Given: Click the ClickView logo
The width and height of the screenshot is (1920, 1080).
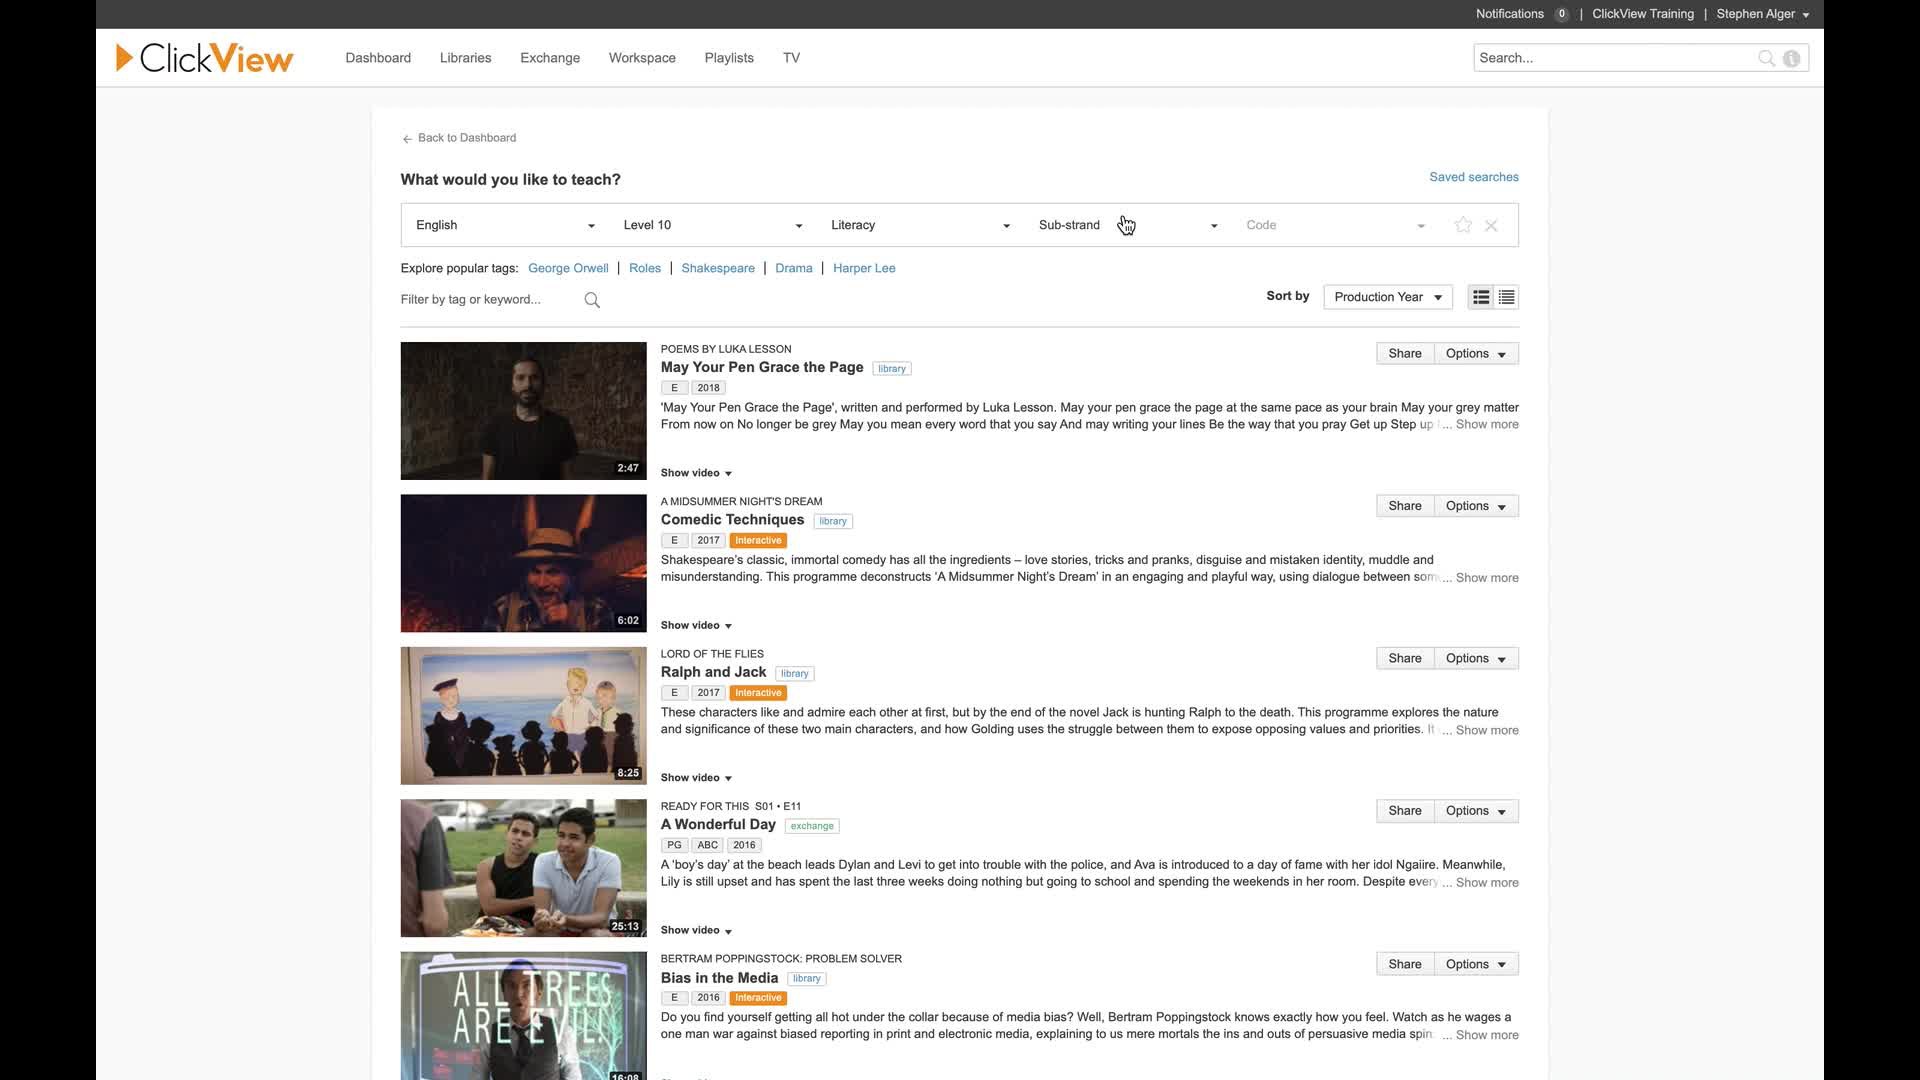Looking at the screenshot, I should point(204,58).
